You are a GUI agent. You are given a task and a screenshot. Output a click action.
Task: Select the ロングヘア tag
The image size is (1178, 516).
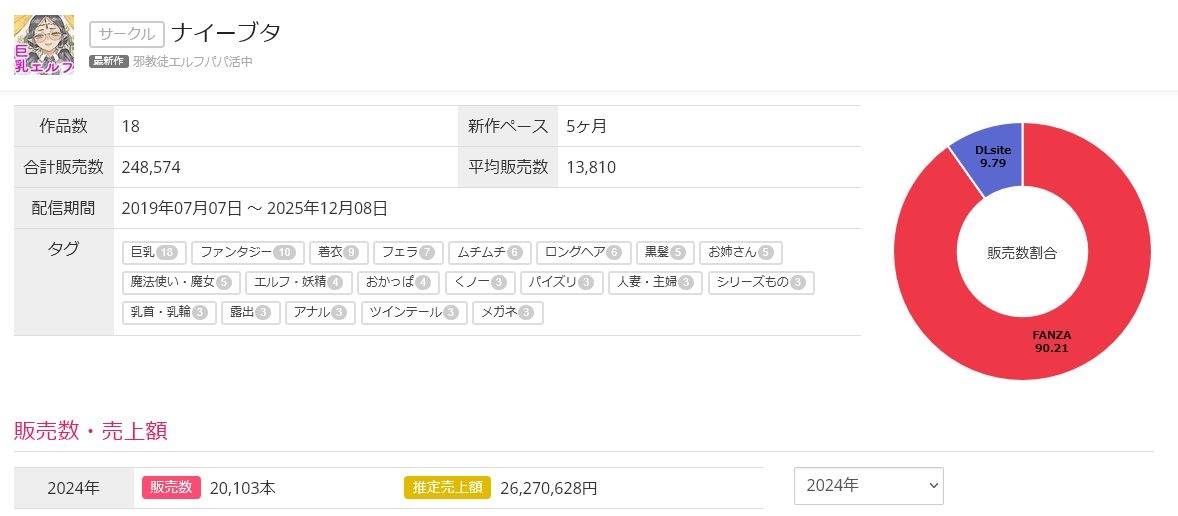(583, 253)
